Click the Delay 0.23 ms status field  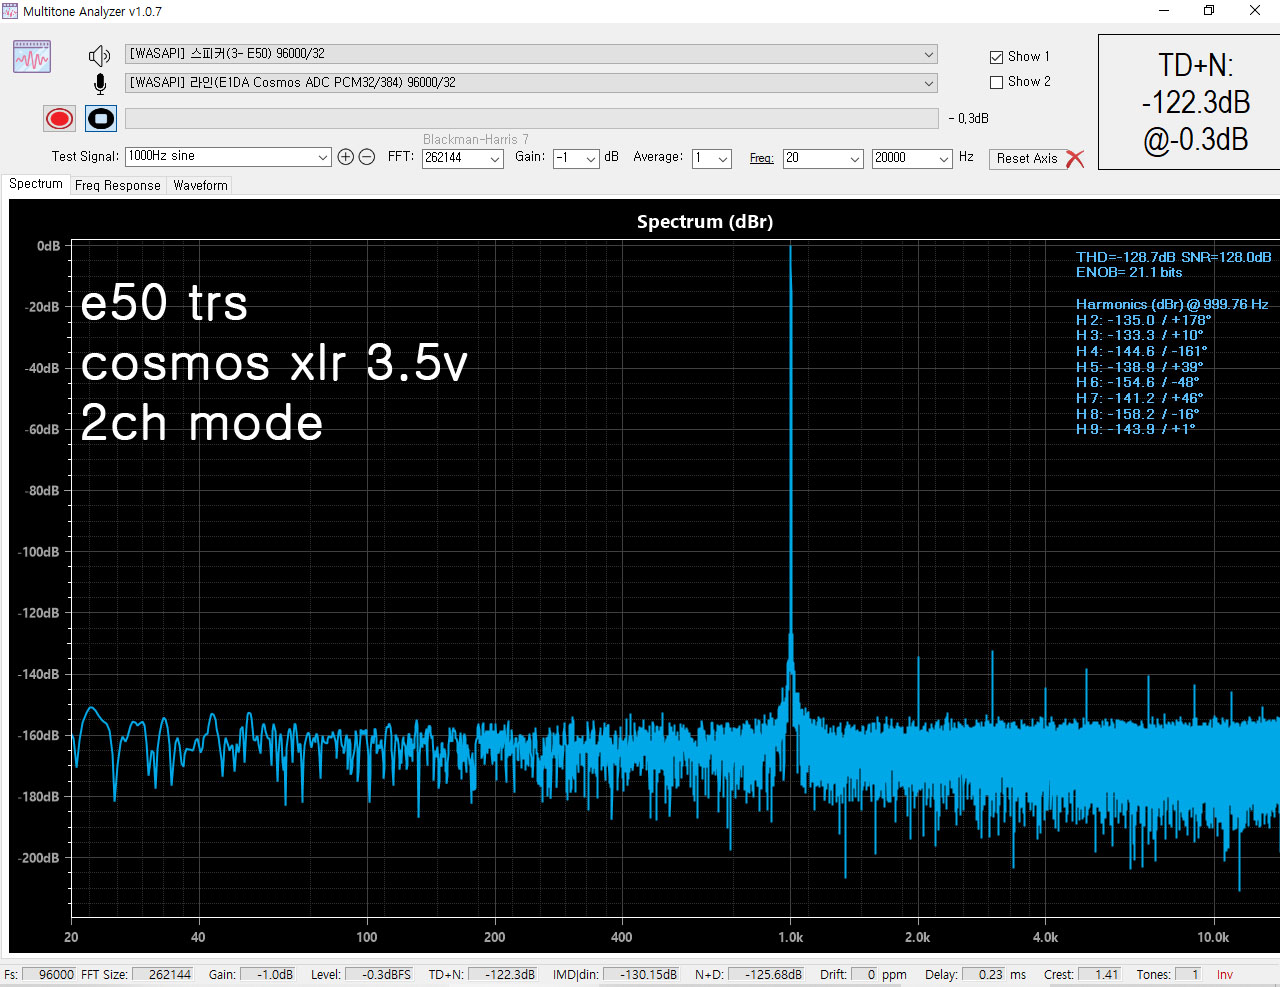(x=984, y=975)
